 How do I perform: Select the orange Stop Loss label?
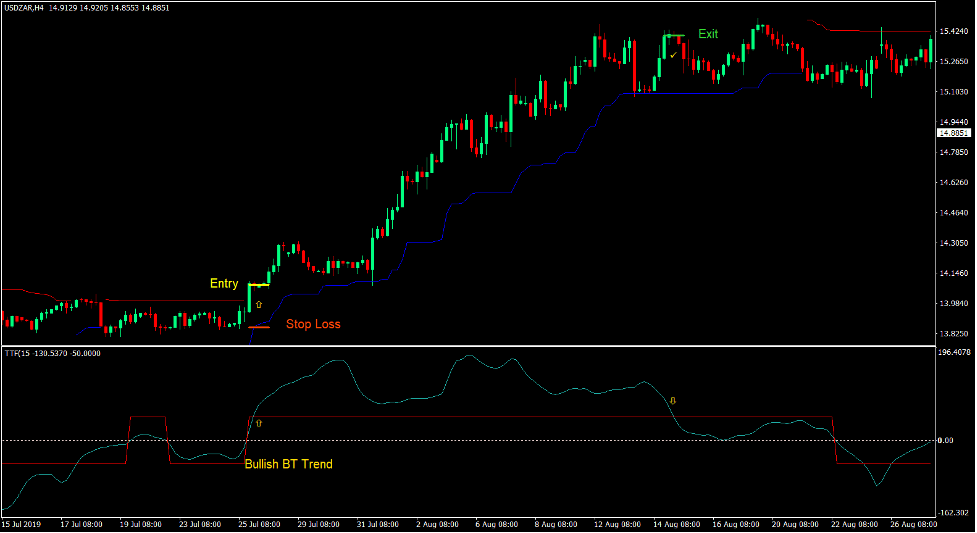coord(313,324)
